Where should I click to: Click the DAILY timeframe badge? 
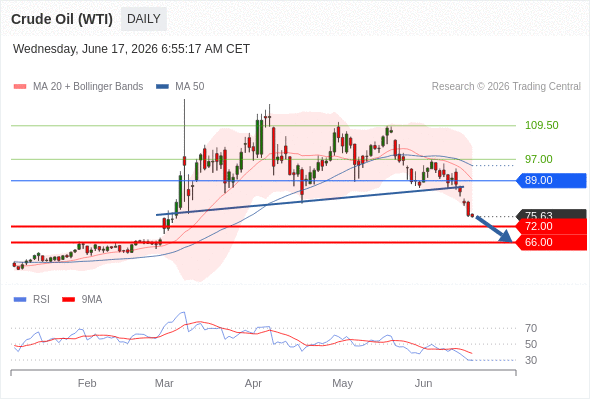[x=144, y=19]
